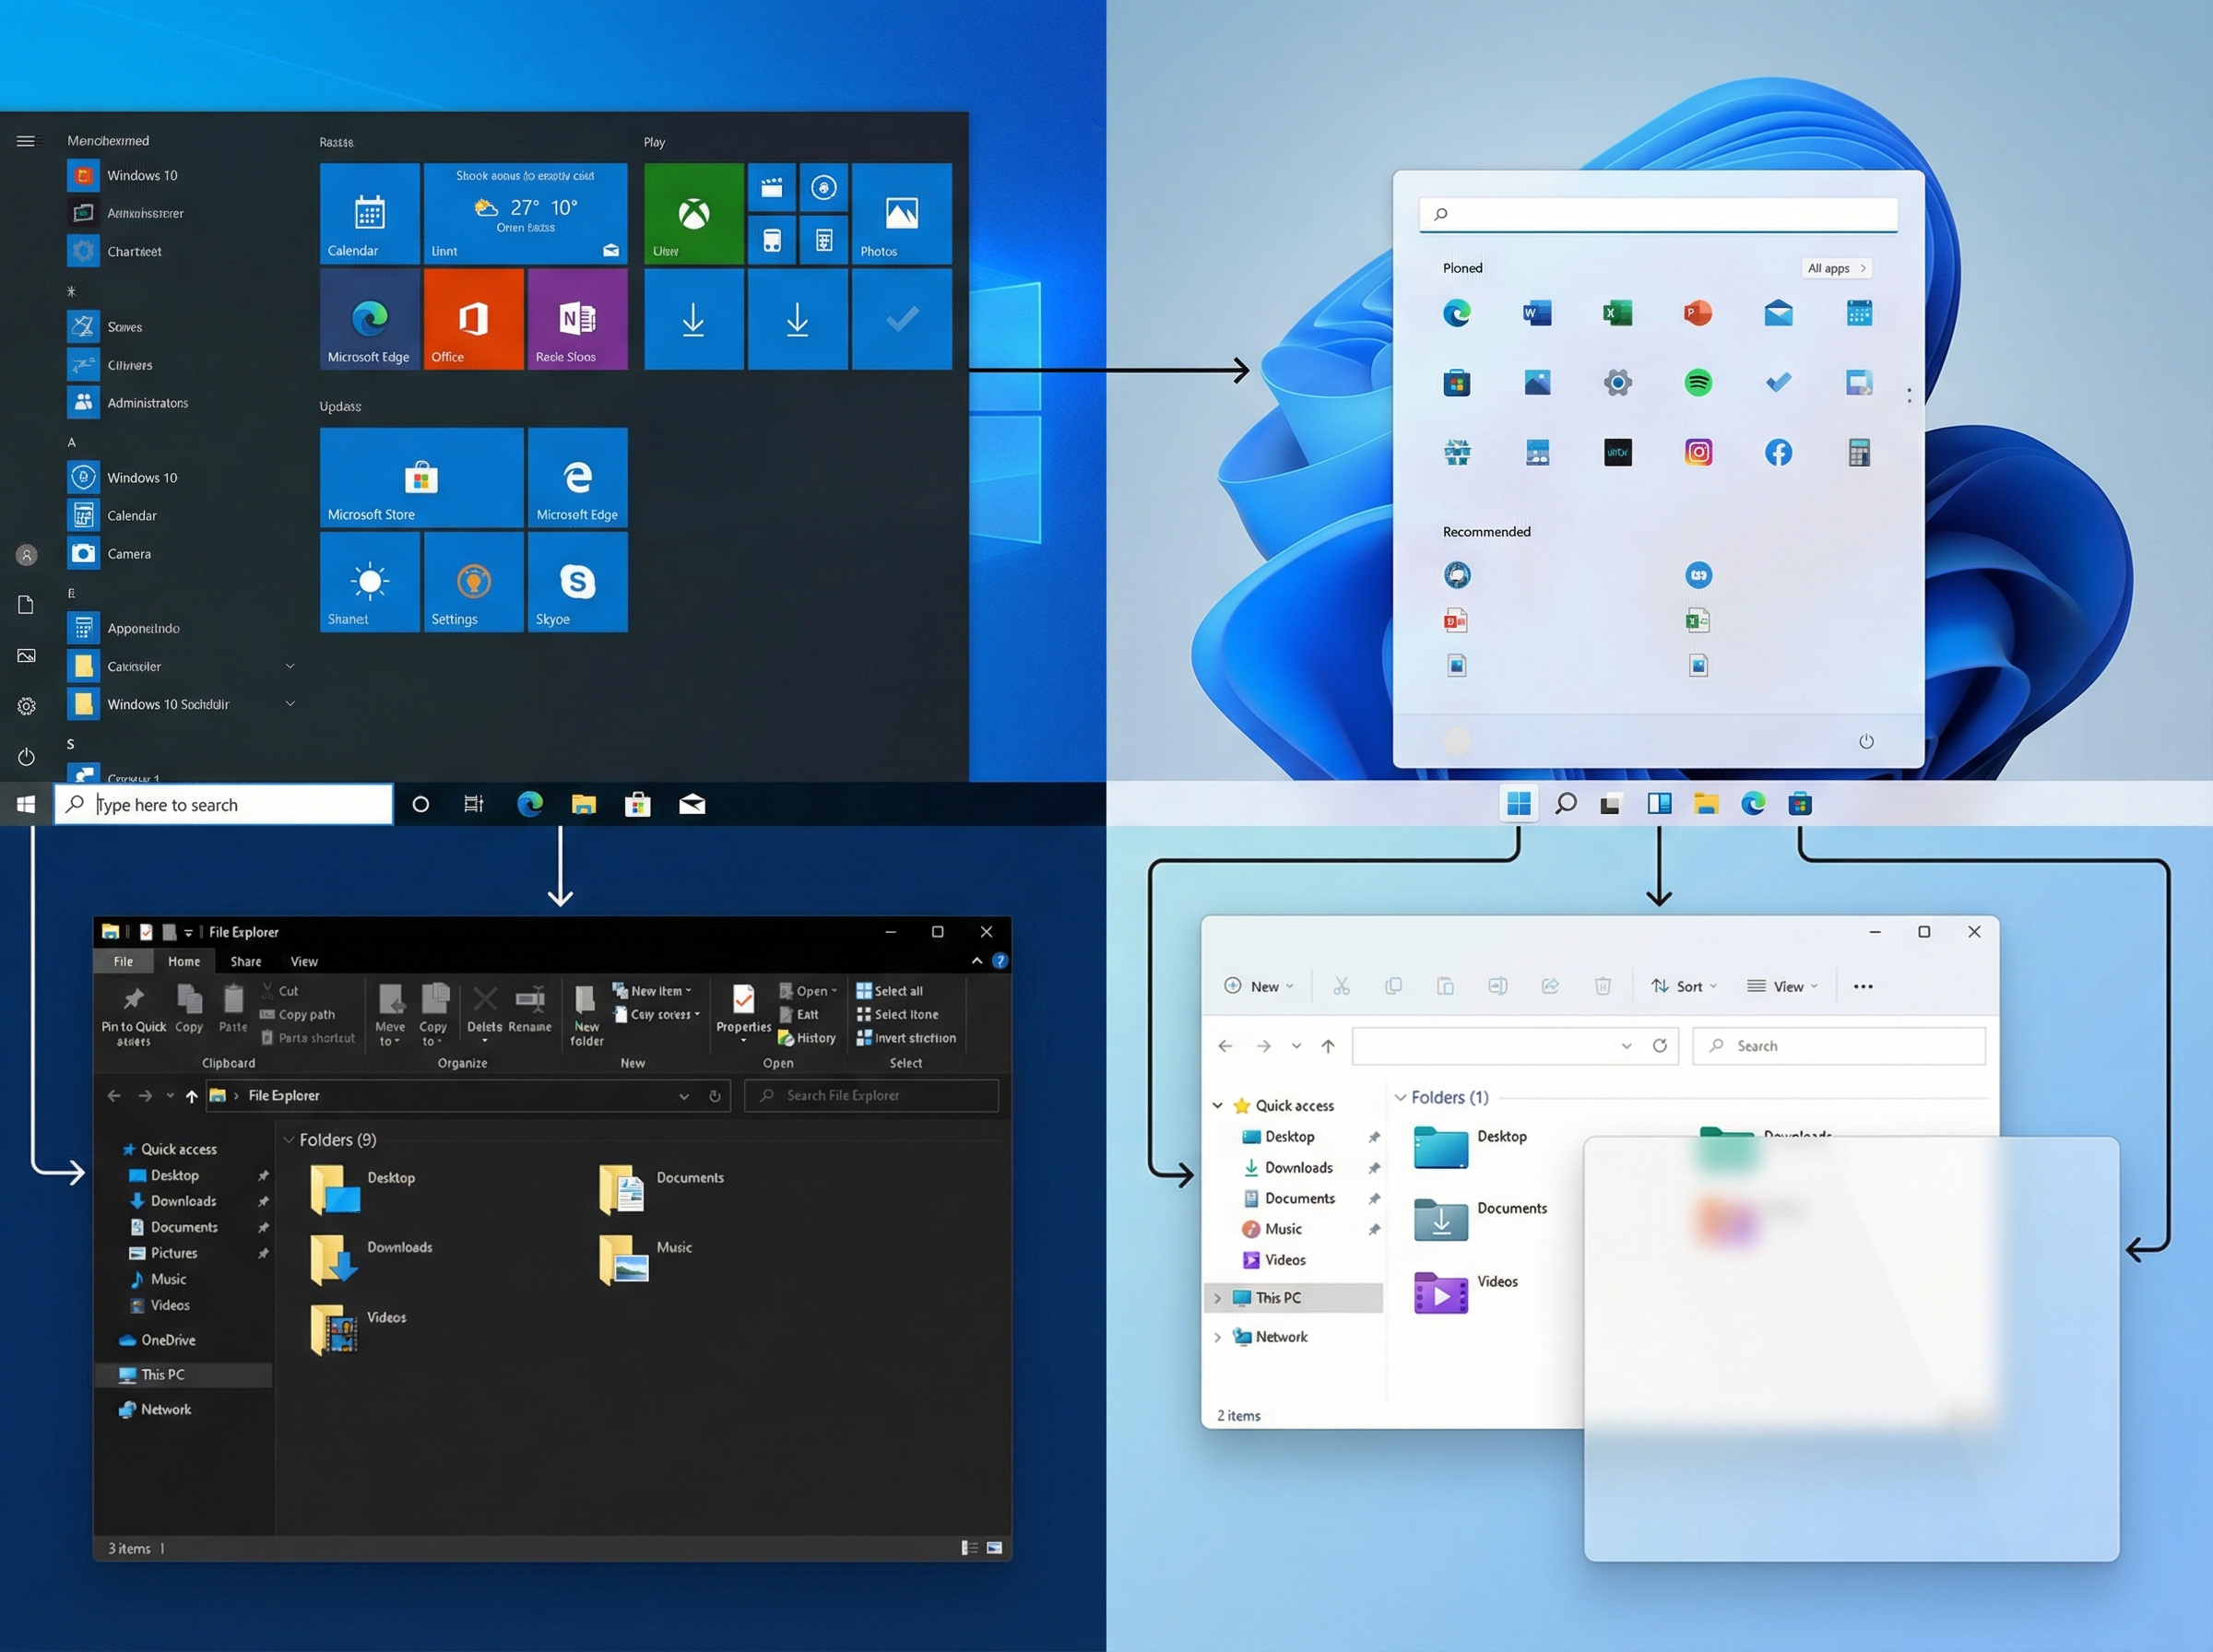This screenshot has width=2213, height=1652.
Task: Click the File Explorer icon on Windows 10 taskbar
Action: [585, 804]
